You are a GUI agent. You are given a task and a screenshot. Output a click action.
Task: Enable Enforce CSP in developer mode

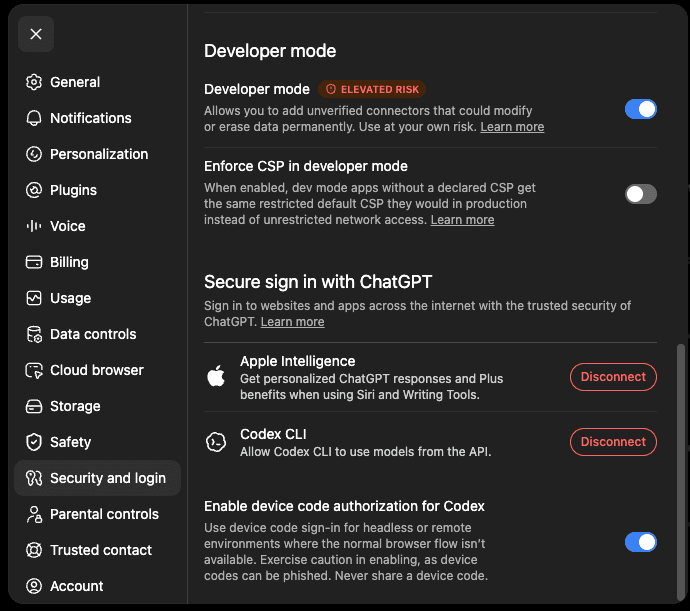(641, 194)
